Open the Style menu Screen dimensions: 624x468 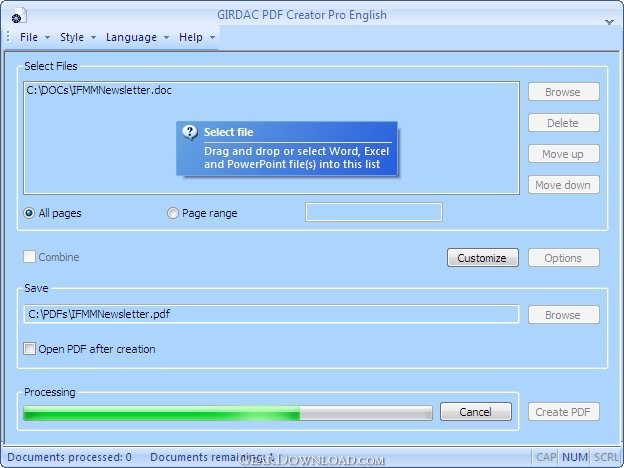(72, 37)
